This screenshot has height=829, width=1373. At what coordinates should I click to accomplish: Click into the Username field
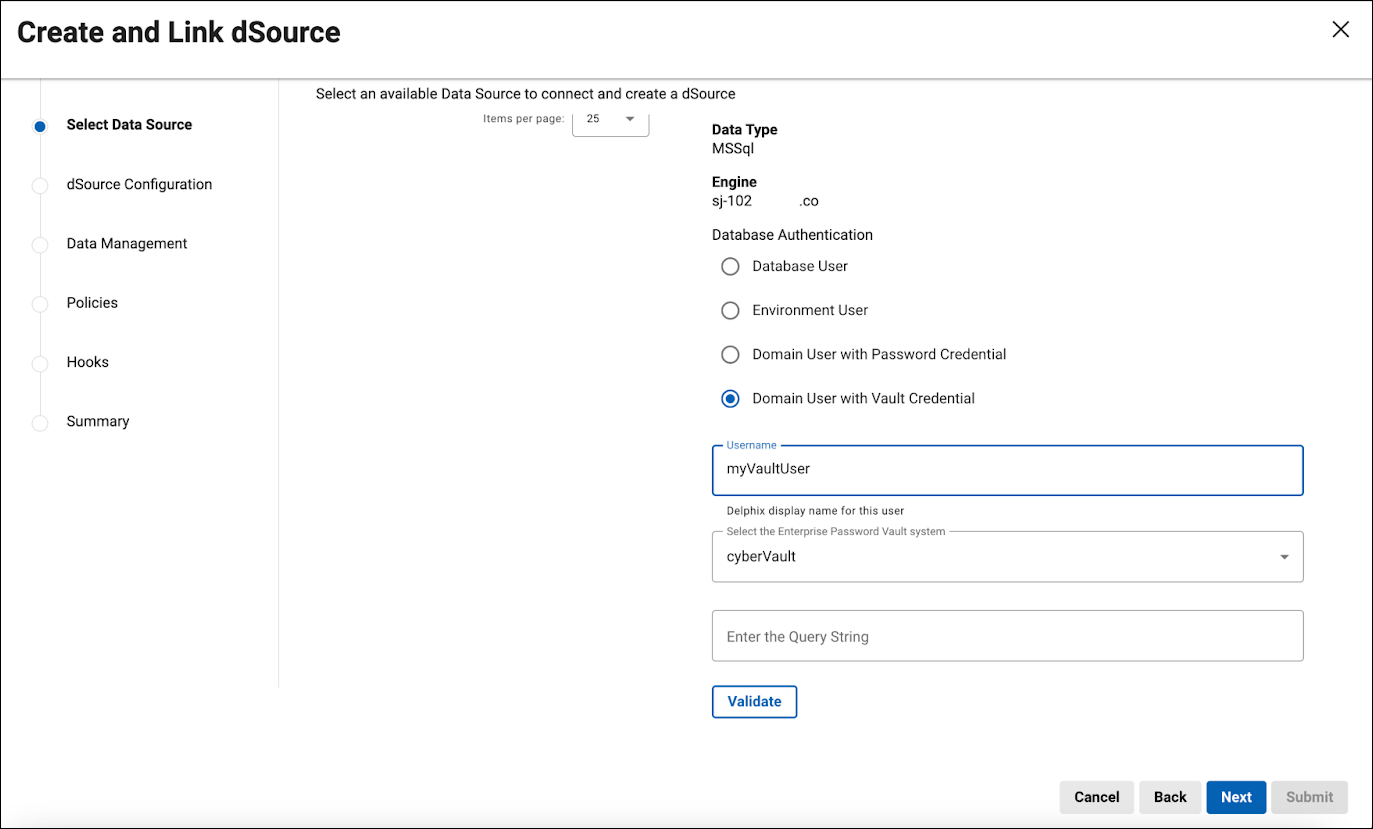(1006, 469)
